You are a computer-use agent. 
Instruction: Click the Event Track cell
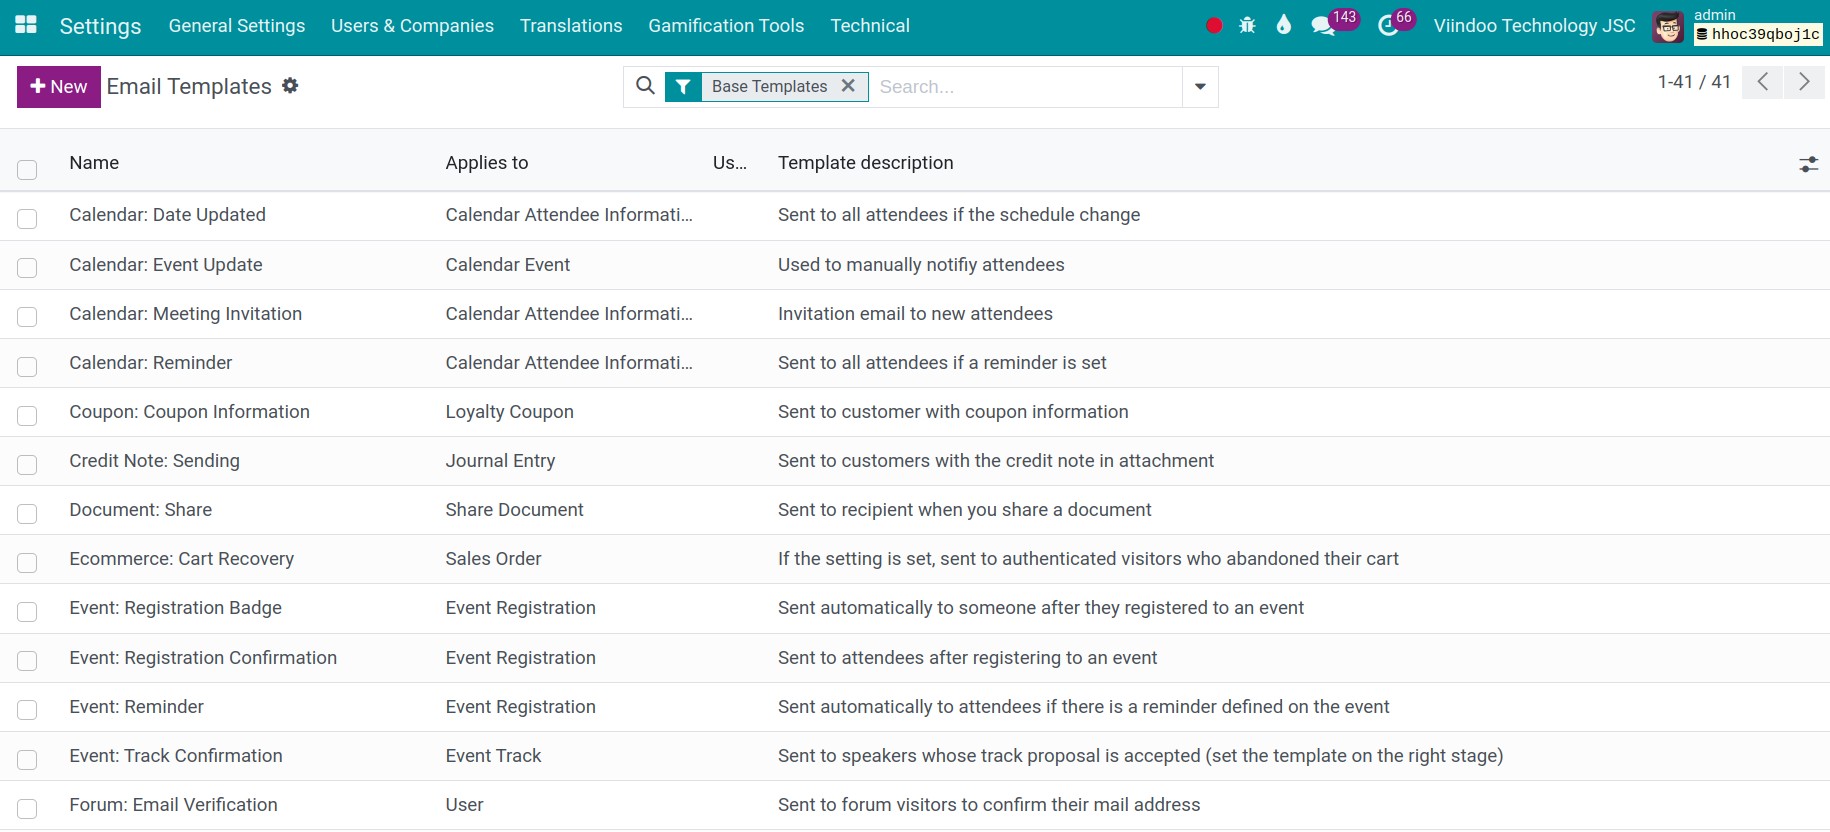click(x=493, y=756)
